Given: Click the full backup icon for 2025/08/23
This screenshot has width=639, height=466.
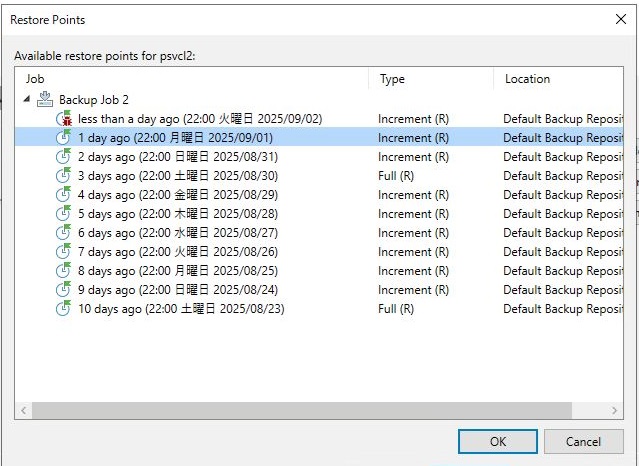Looking at the screenshot, I should 63,309.
